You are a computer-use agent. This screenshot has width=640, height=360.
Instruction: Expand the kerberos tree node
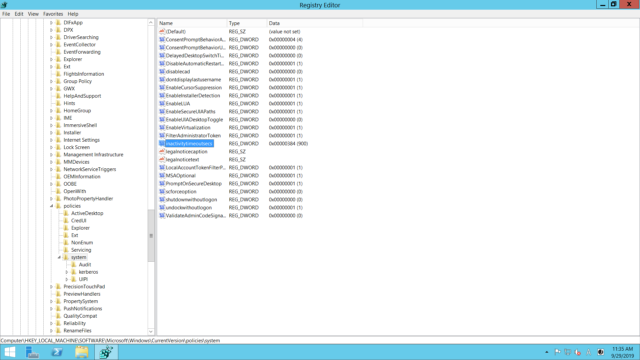pos(67,272)
